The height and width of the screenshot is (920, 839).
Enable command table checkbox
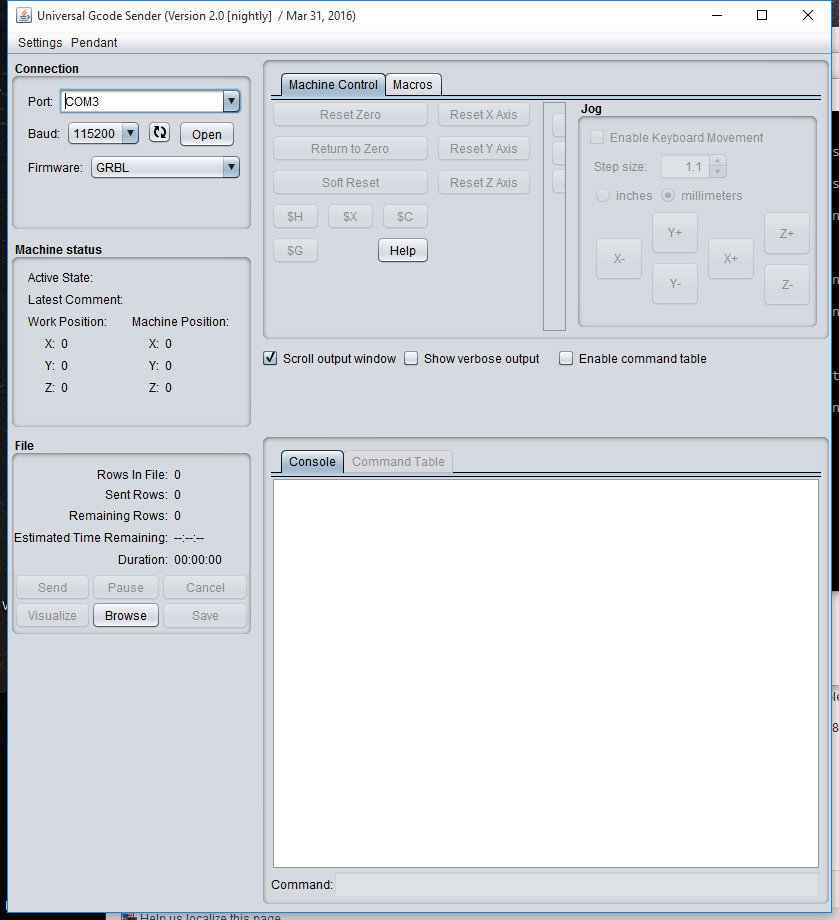(566, 358)
